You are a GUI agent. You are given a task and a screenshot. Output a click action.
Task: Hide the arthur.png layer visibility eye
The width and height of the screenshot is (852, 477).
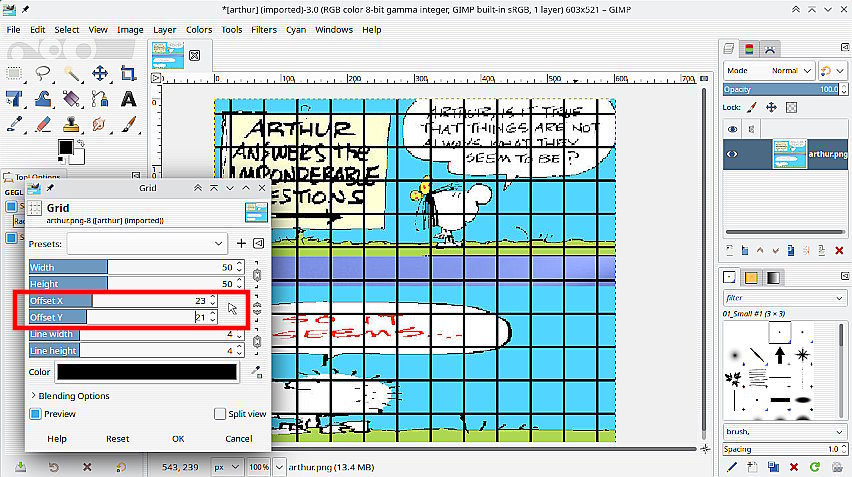click(732, 154)
